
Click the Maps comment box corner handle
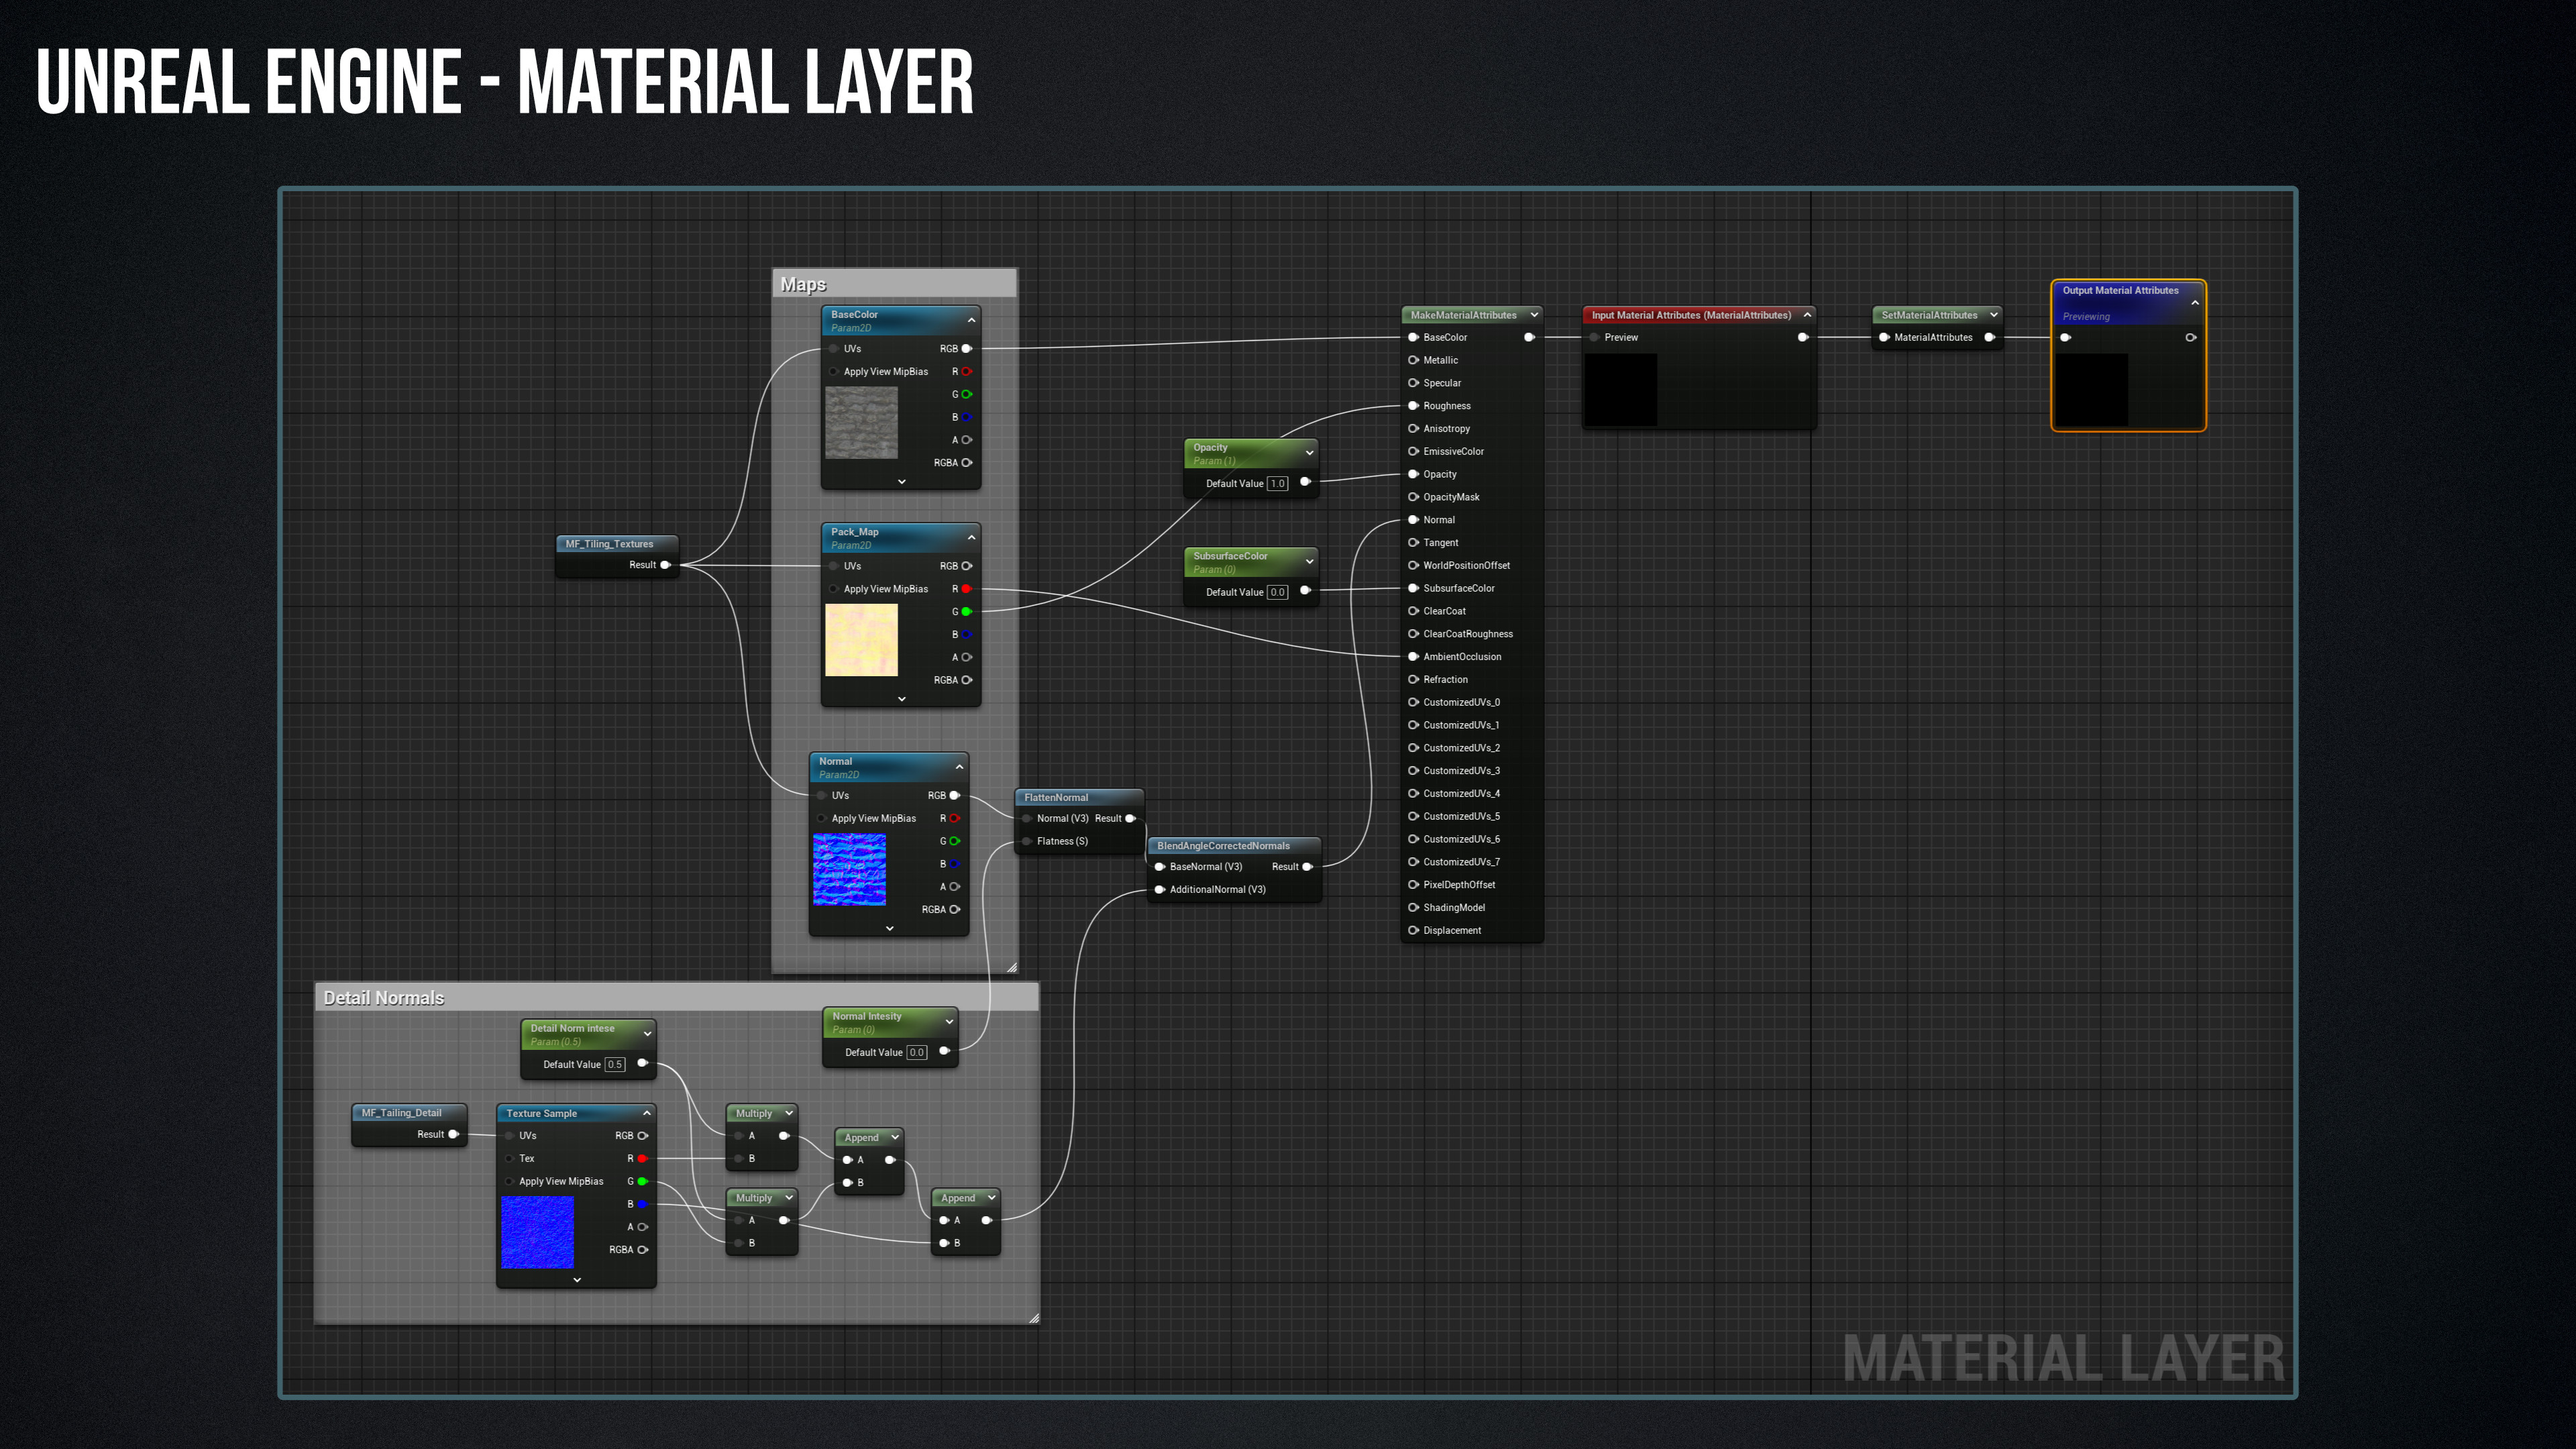[x=1012, y=967]
